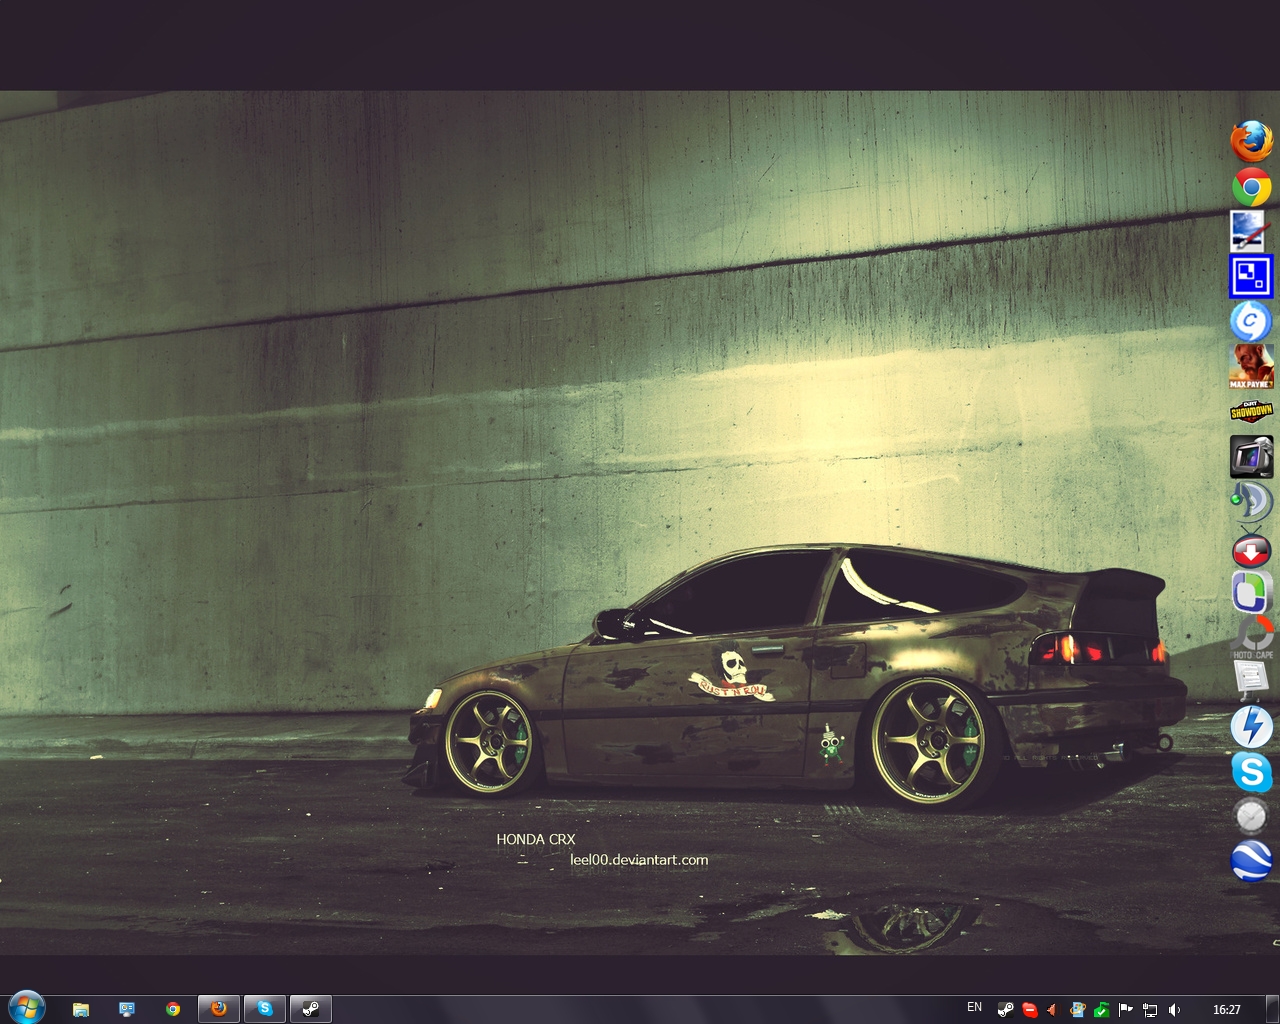Viewport: 1280px width, 1024px height.
Task: Launch DiRT Showdown game
Action: (1251, 411)
